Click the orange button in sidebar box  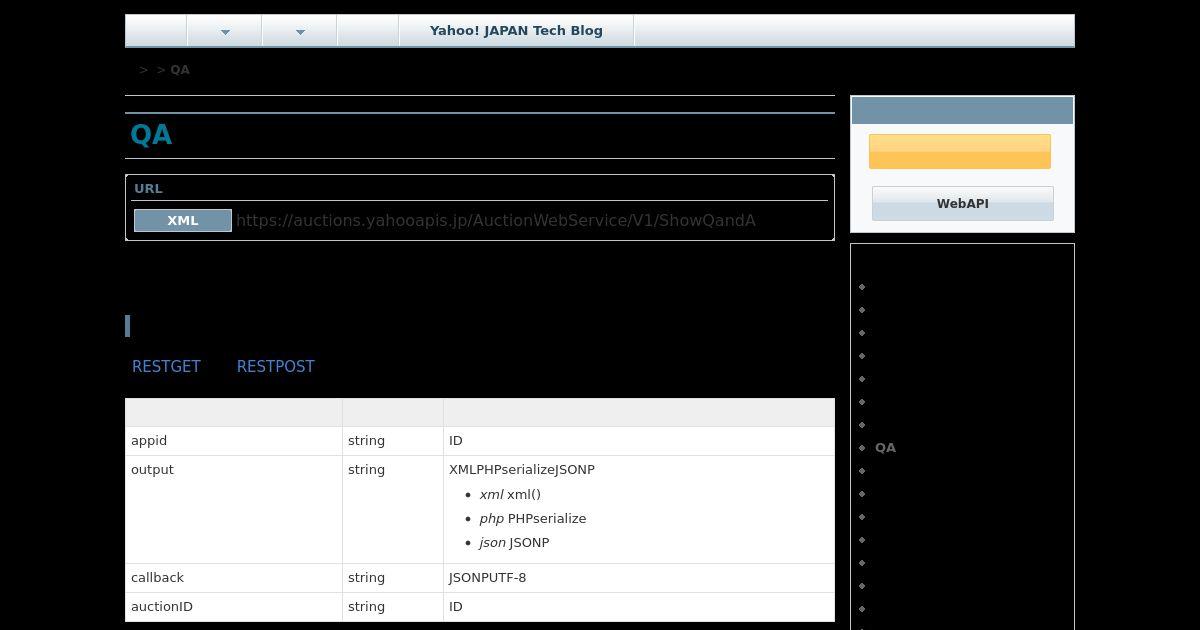960,151
